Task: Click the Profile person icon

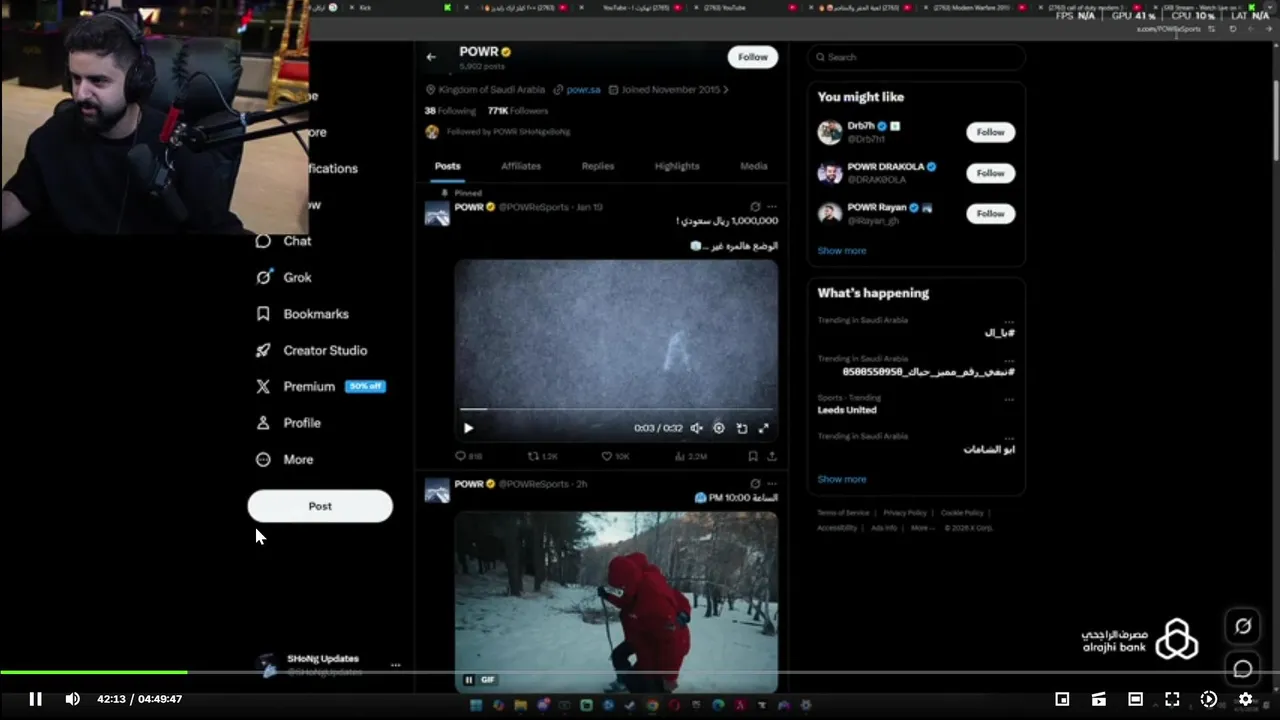Action: click(x=263, y=423)
